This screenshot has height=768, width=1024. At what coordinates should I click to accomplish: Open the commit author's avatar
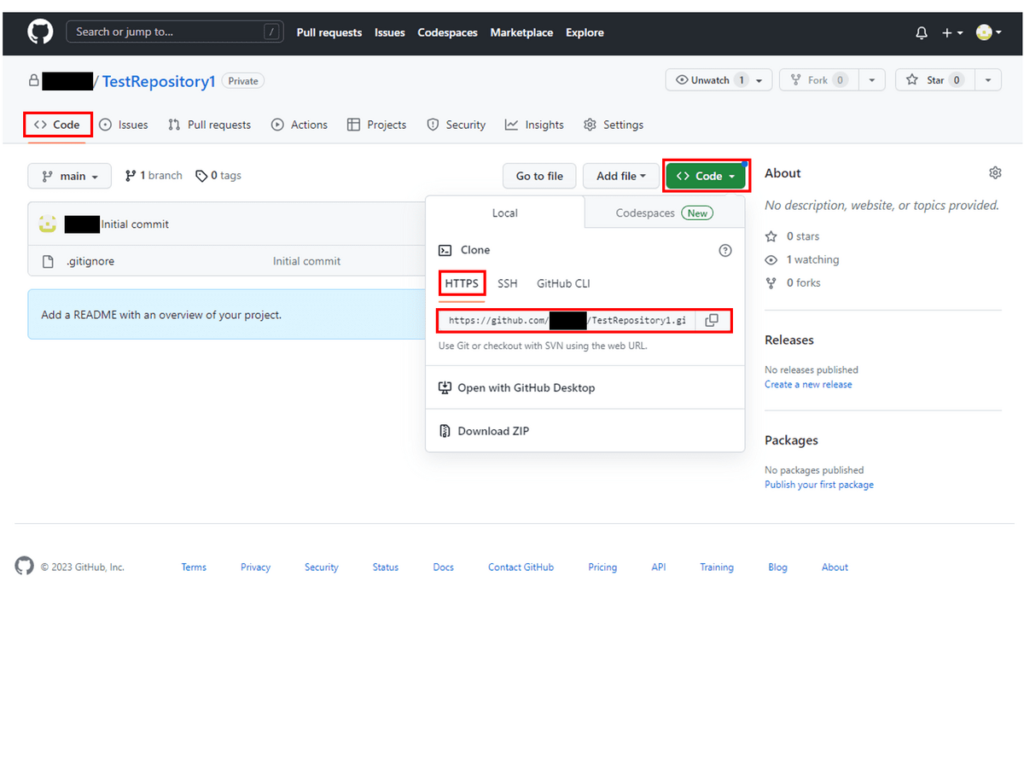coord(47,224)
